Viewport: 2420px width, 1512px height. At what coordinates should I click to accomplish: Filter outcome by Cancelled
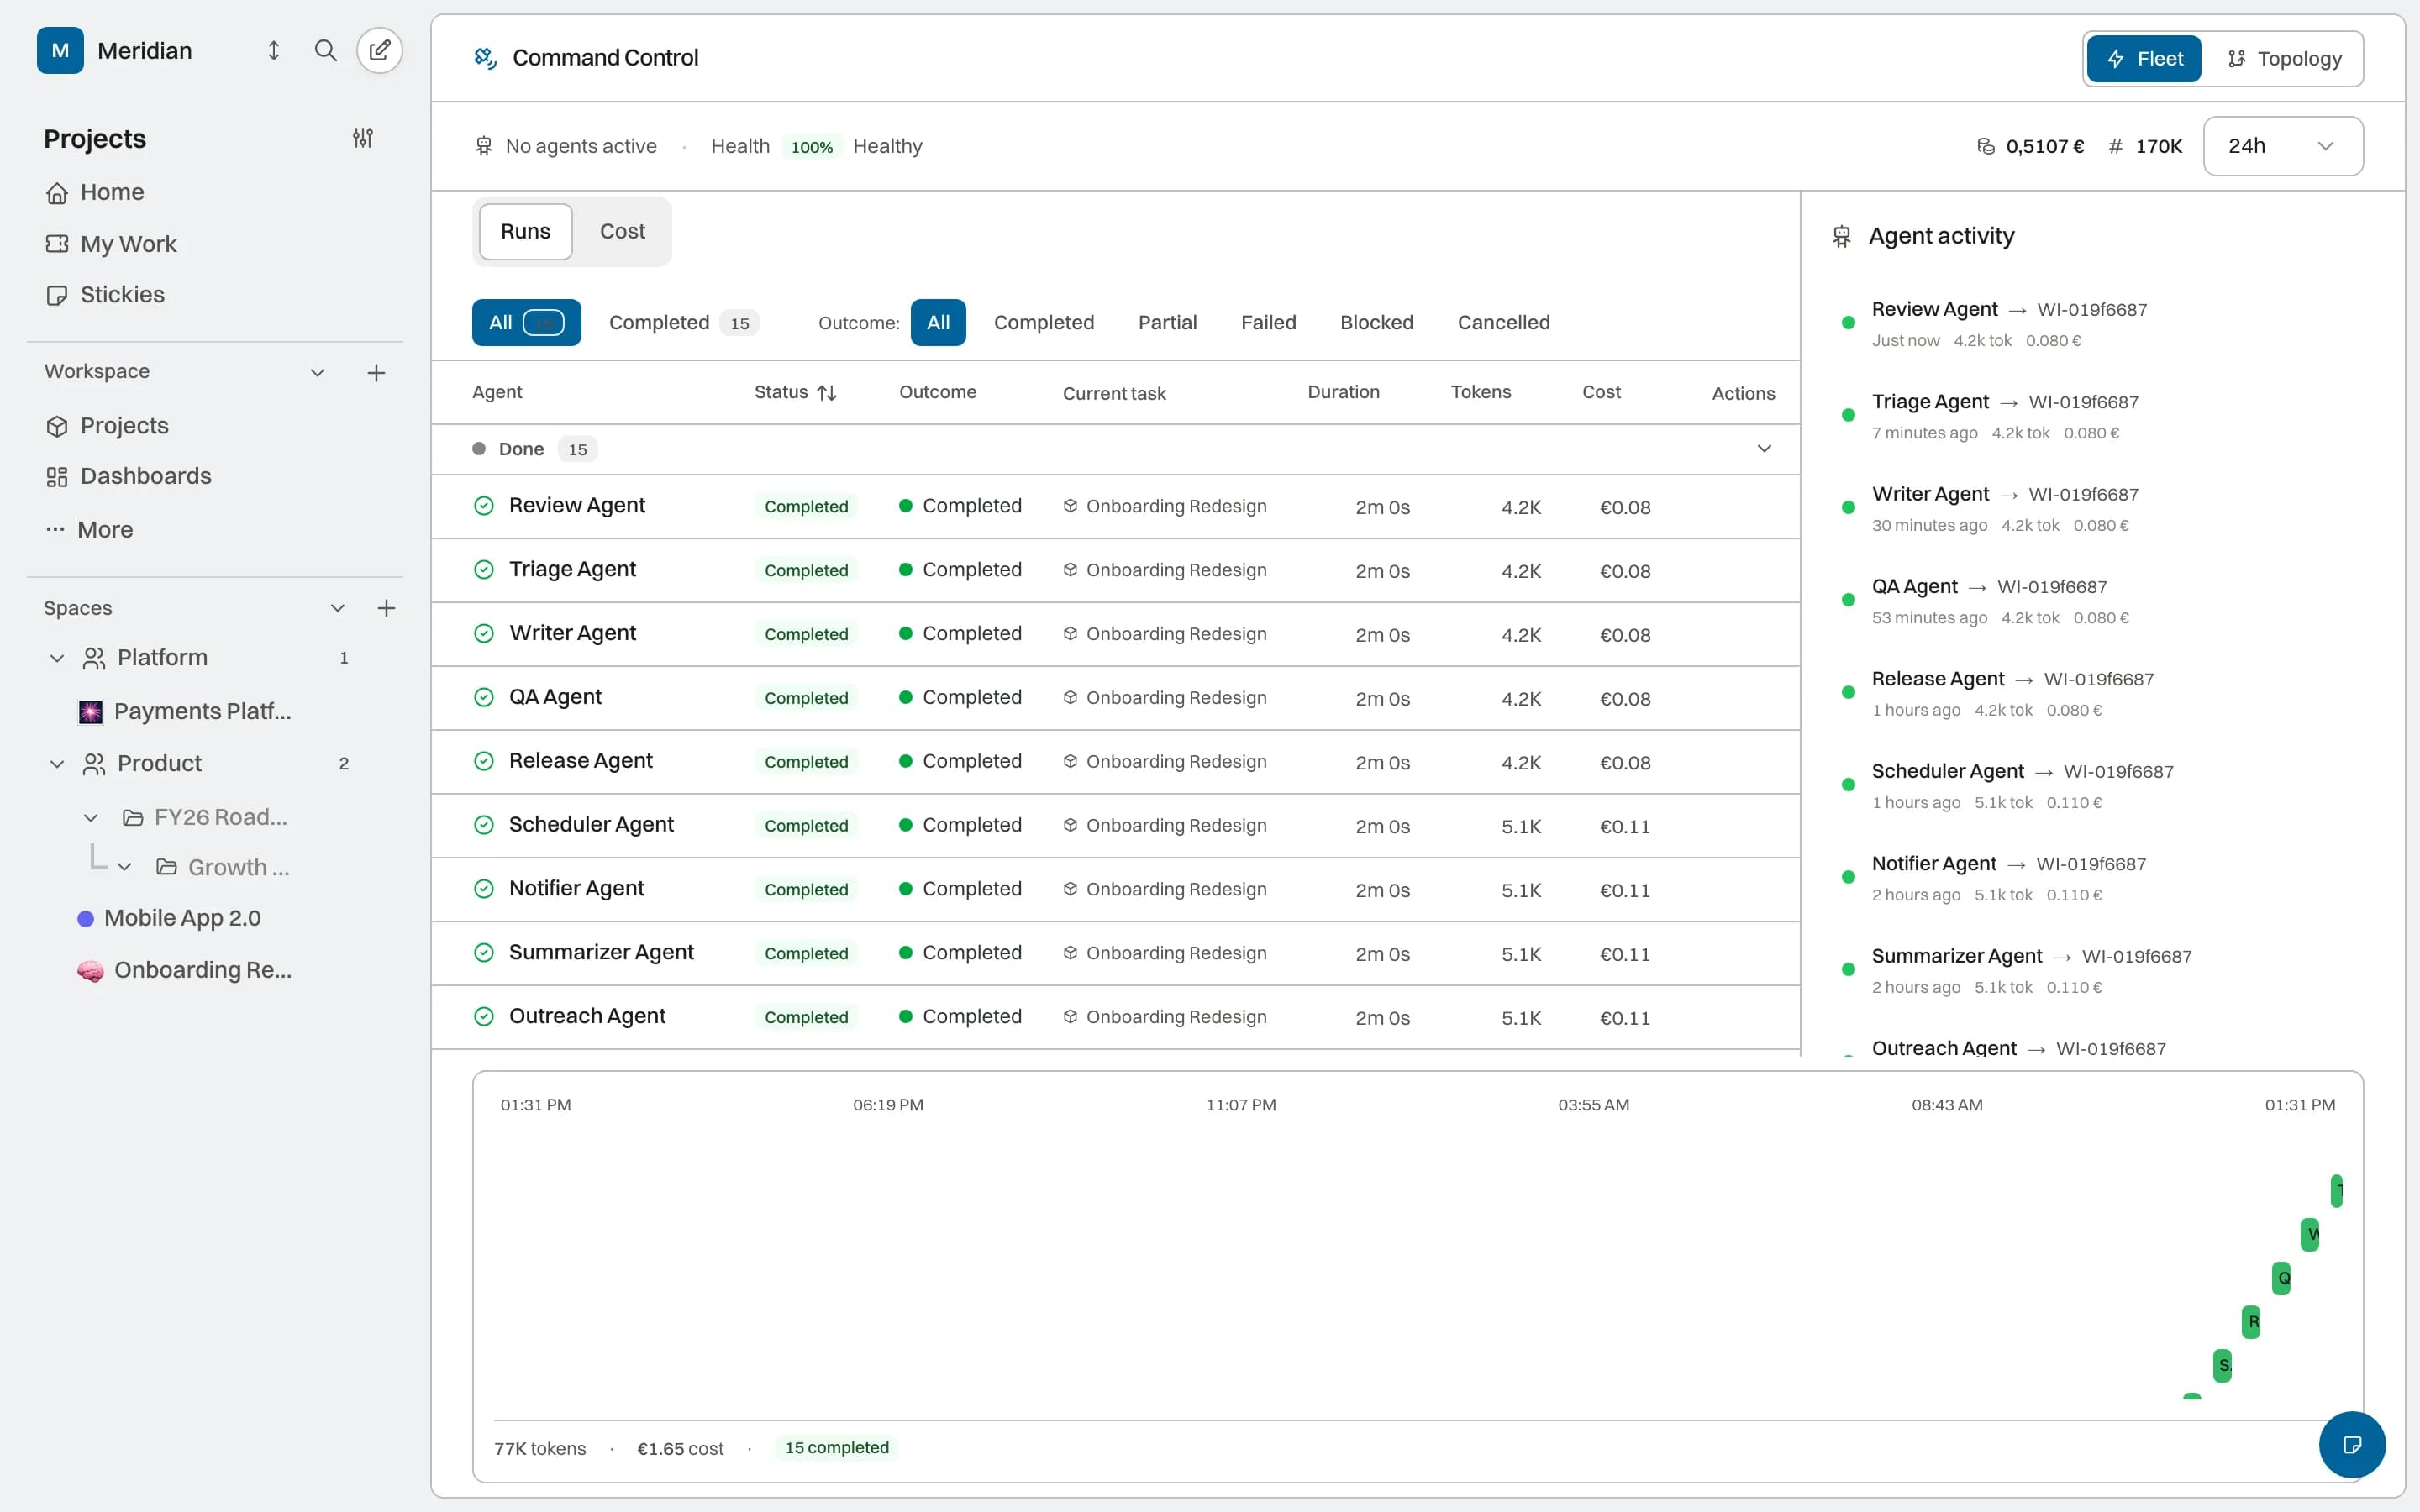pos(1503,322)
